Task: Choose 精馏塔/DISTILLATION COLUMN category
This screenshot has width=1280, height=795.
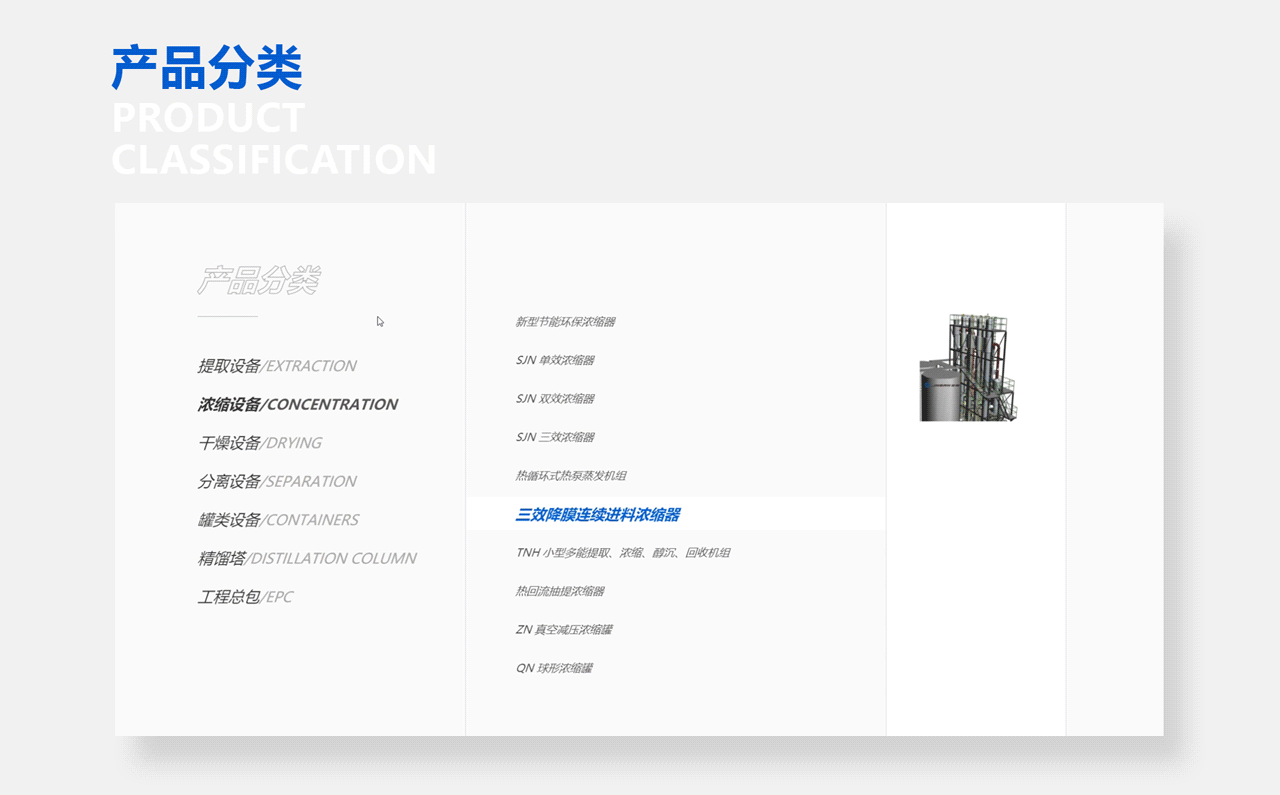Action: pyautogui.click(x=307, y=559)
